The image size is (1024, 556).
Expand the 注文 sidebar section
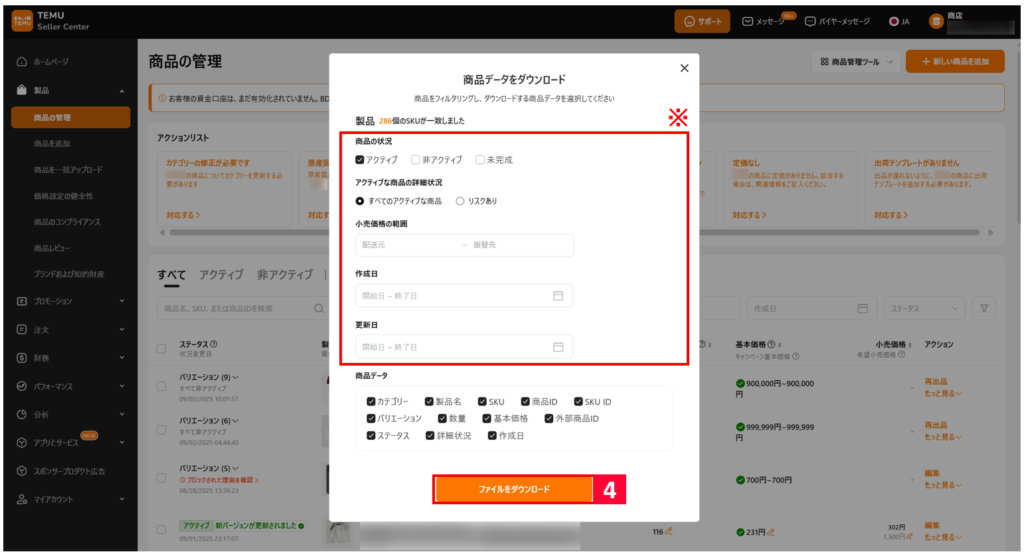tap(122, 330)
